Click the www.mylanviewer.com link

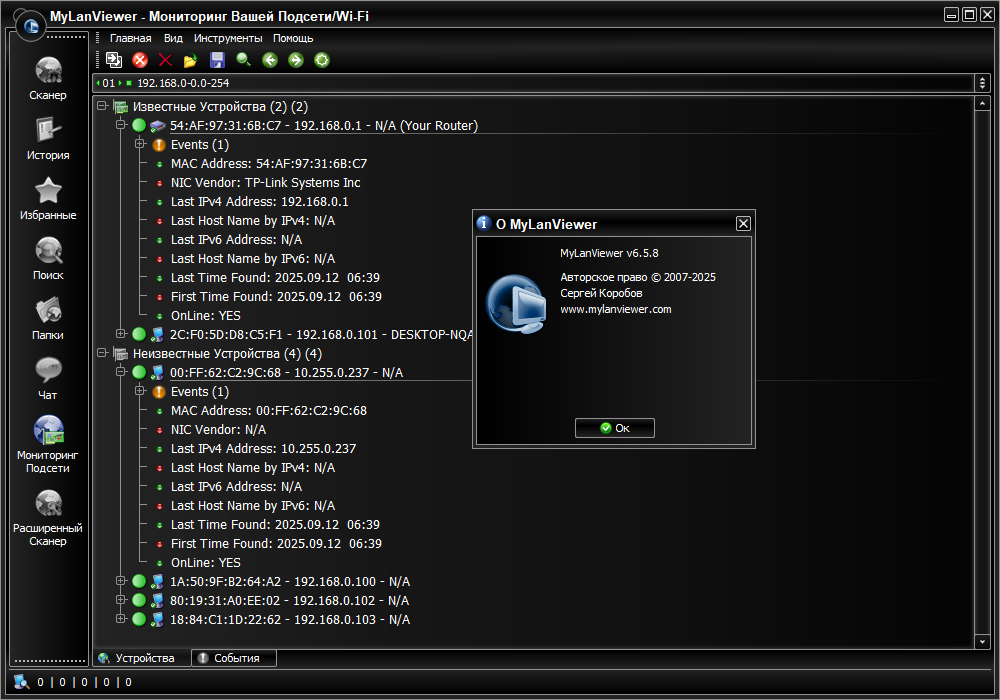(616, 309)
